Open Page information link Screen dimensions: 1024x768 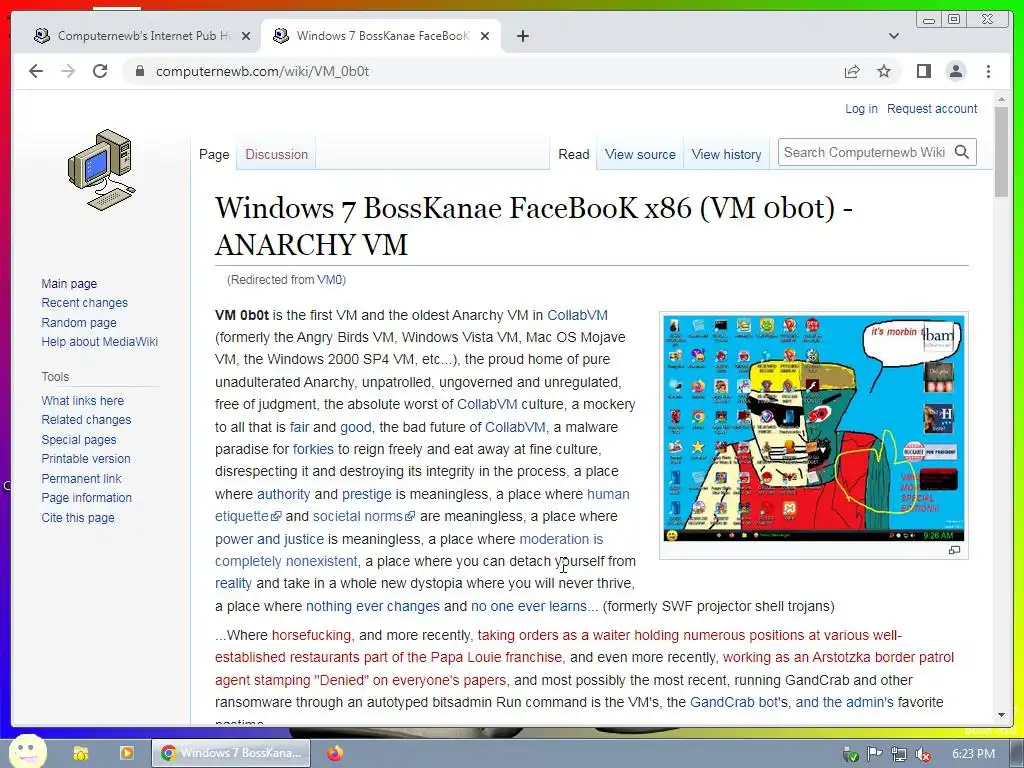coord(86,498)
